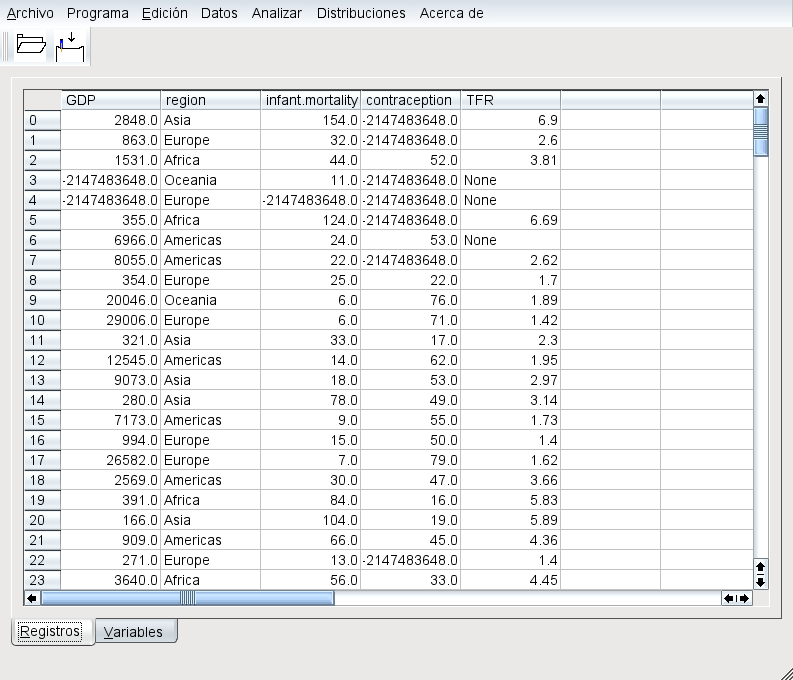Click the TFR cell showing 6.69
Screen dimensions: 793x680
pyautogui.click(x=510, y=220)
